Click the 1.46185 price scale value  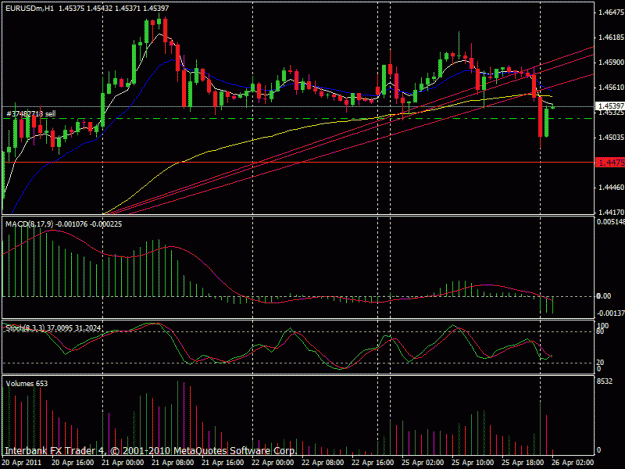[x=611, y=37]
